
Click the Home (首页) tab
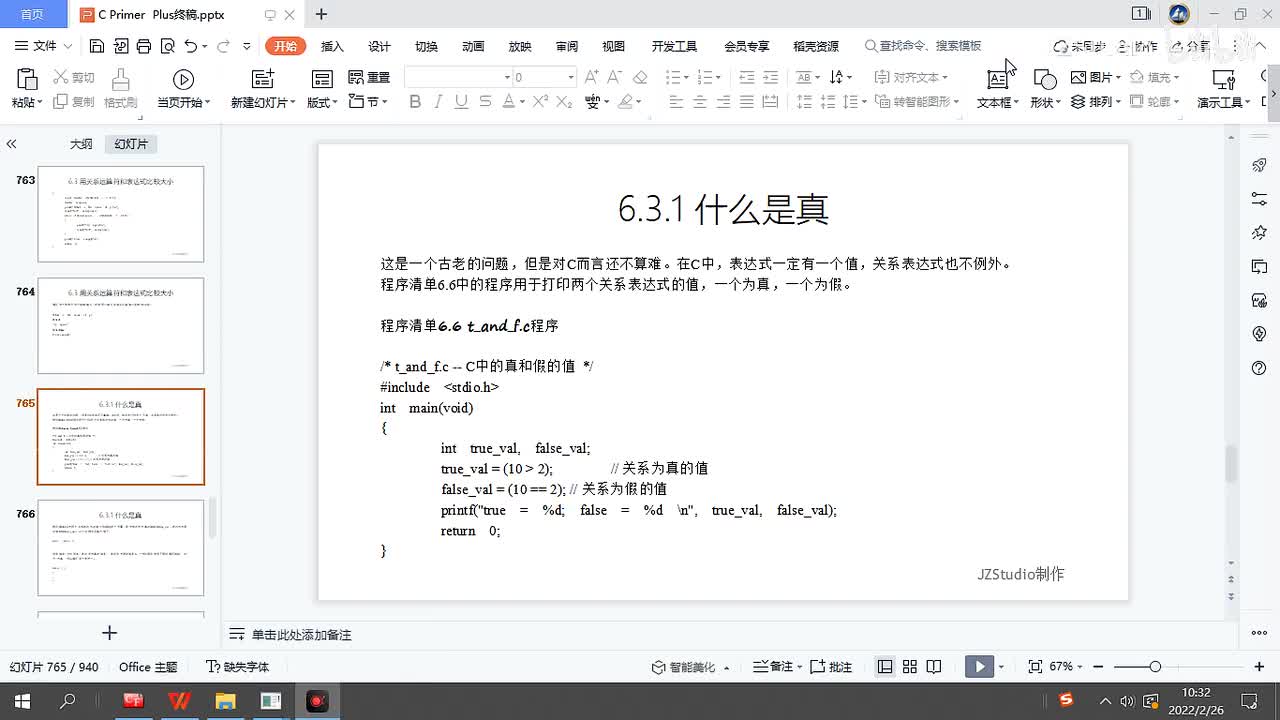coord(32,14)
